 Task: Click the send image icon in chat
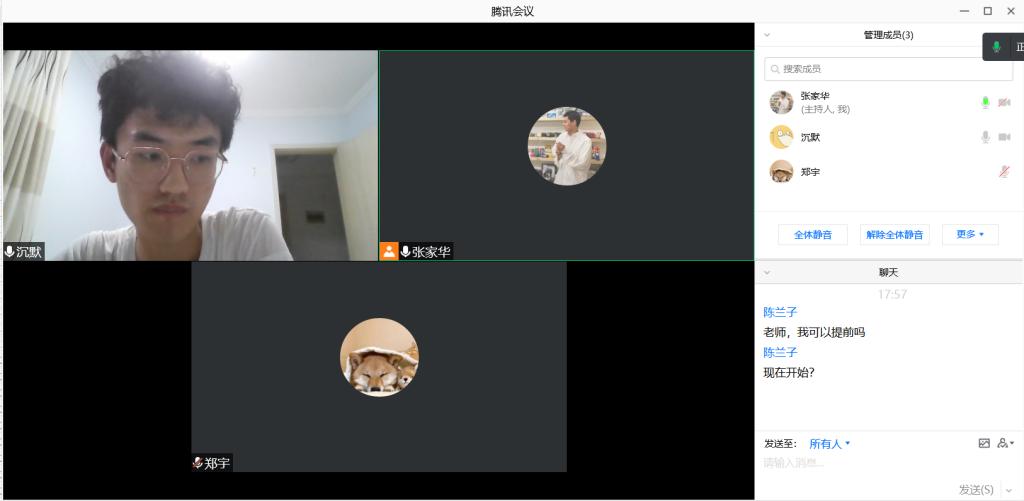point(984,444)
